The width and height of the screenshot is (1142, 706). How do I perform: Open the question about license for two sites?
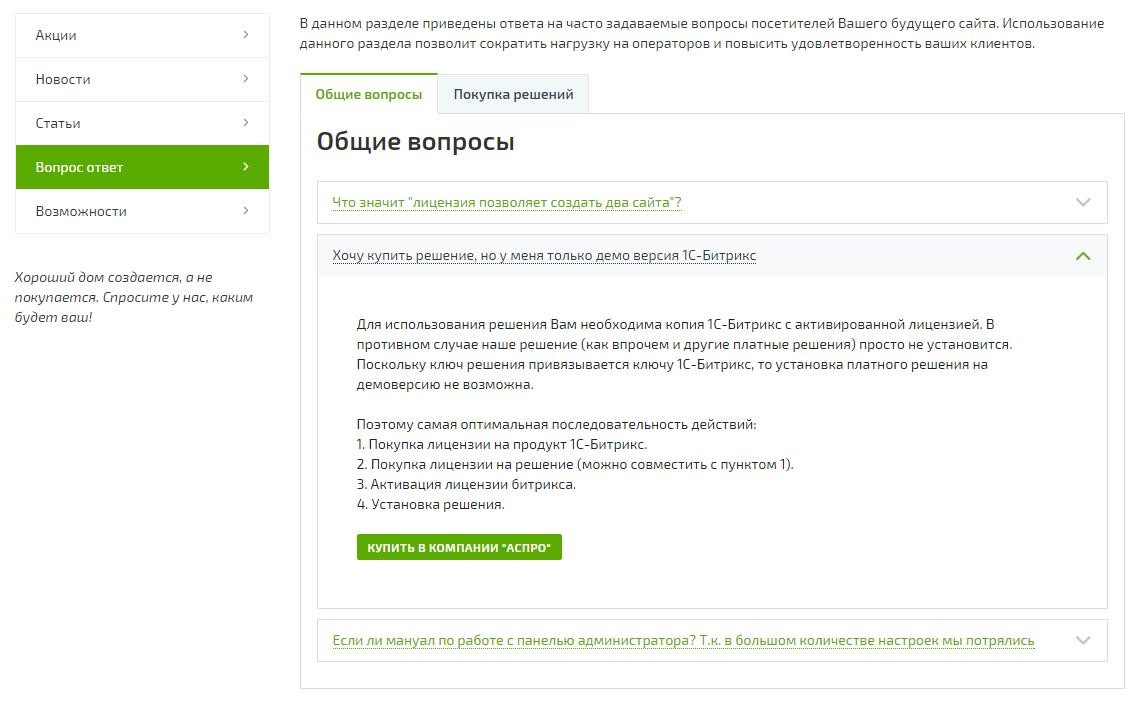click(x=506, y=203)
